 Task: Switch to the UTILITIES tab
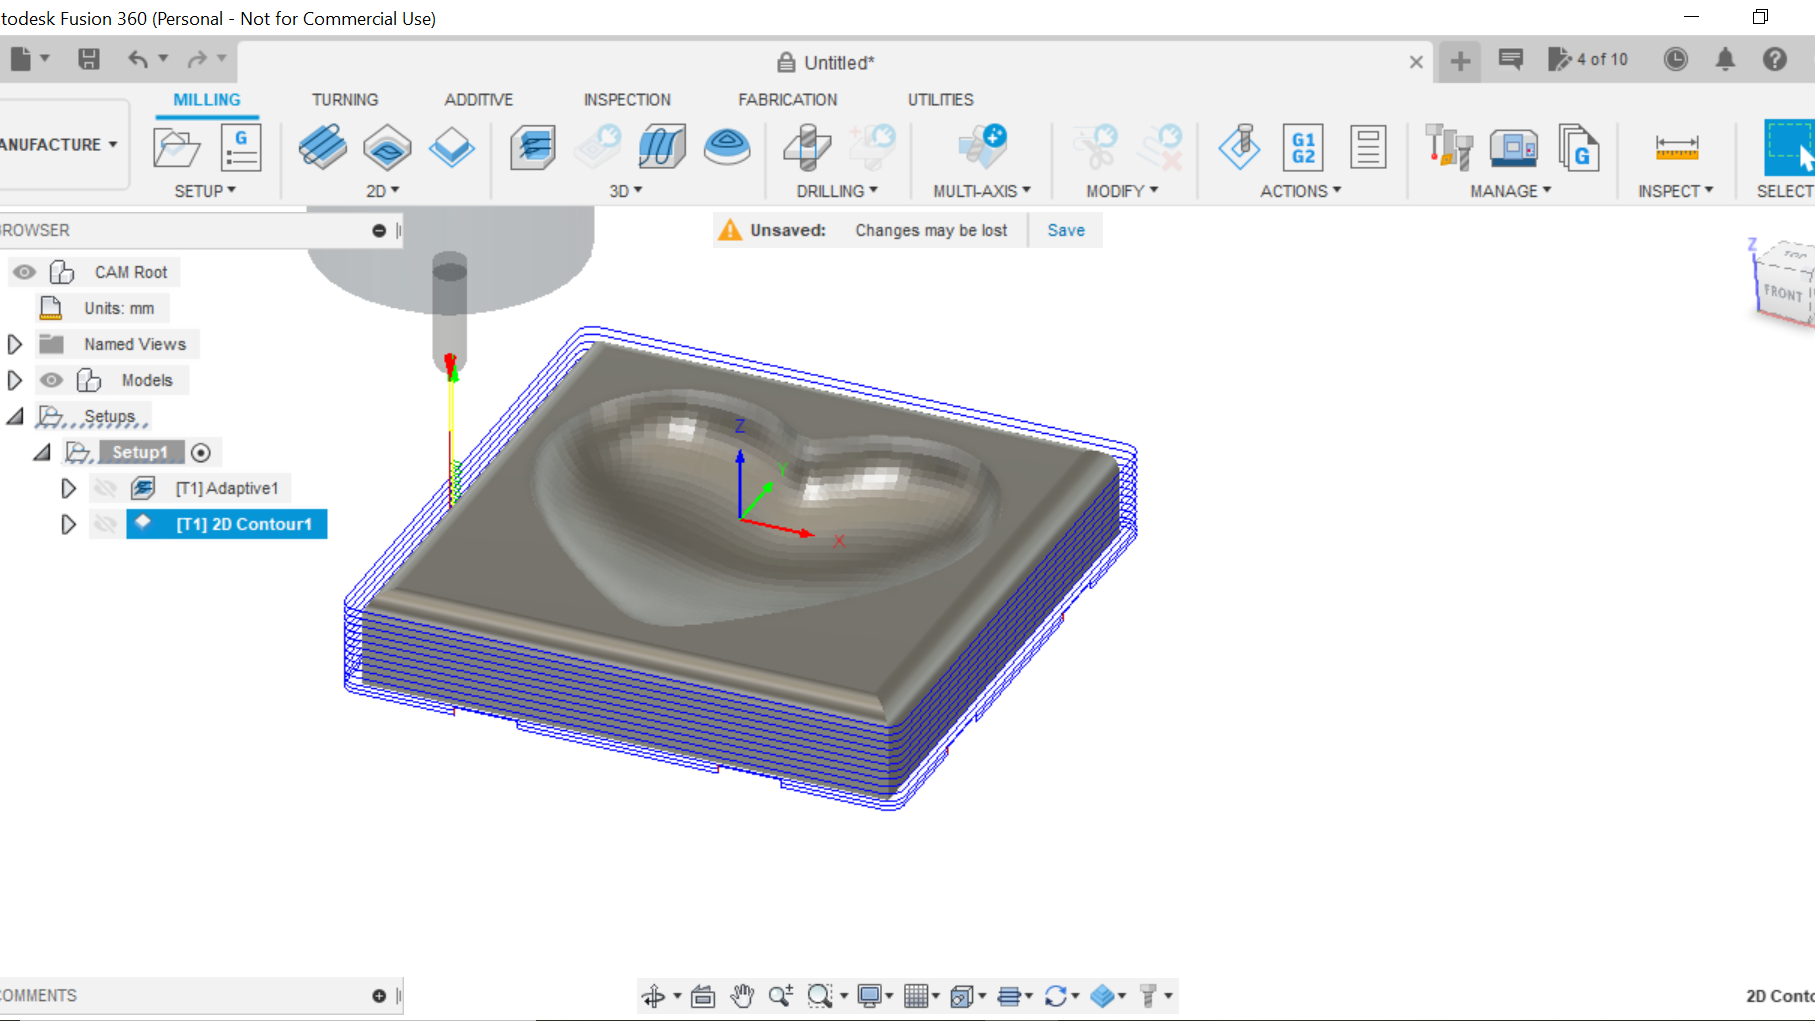click(x=941, y=100)
